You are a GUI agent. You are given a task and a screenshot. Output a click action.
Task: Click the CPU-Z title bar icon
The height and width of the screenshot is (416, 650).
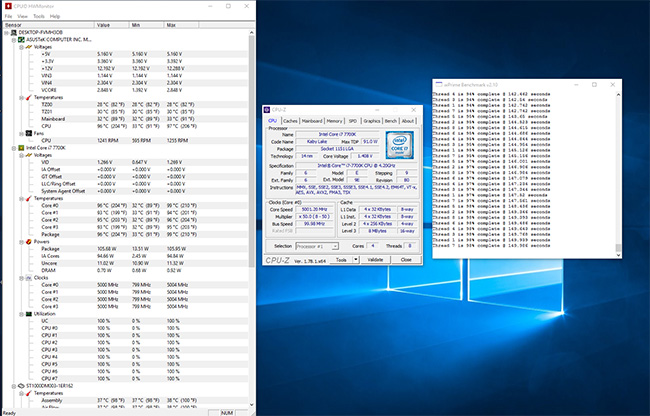267,110
